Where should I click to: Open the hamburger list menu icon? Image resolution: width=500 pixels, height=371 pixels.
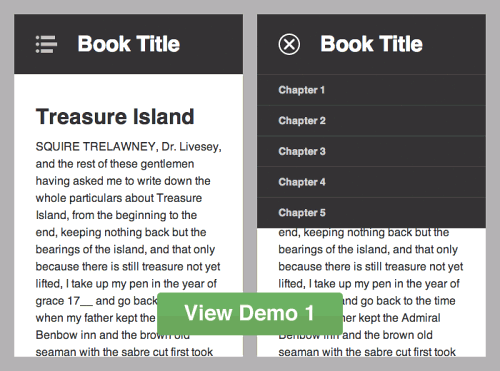[x=46, y=44]
